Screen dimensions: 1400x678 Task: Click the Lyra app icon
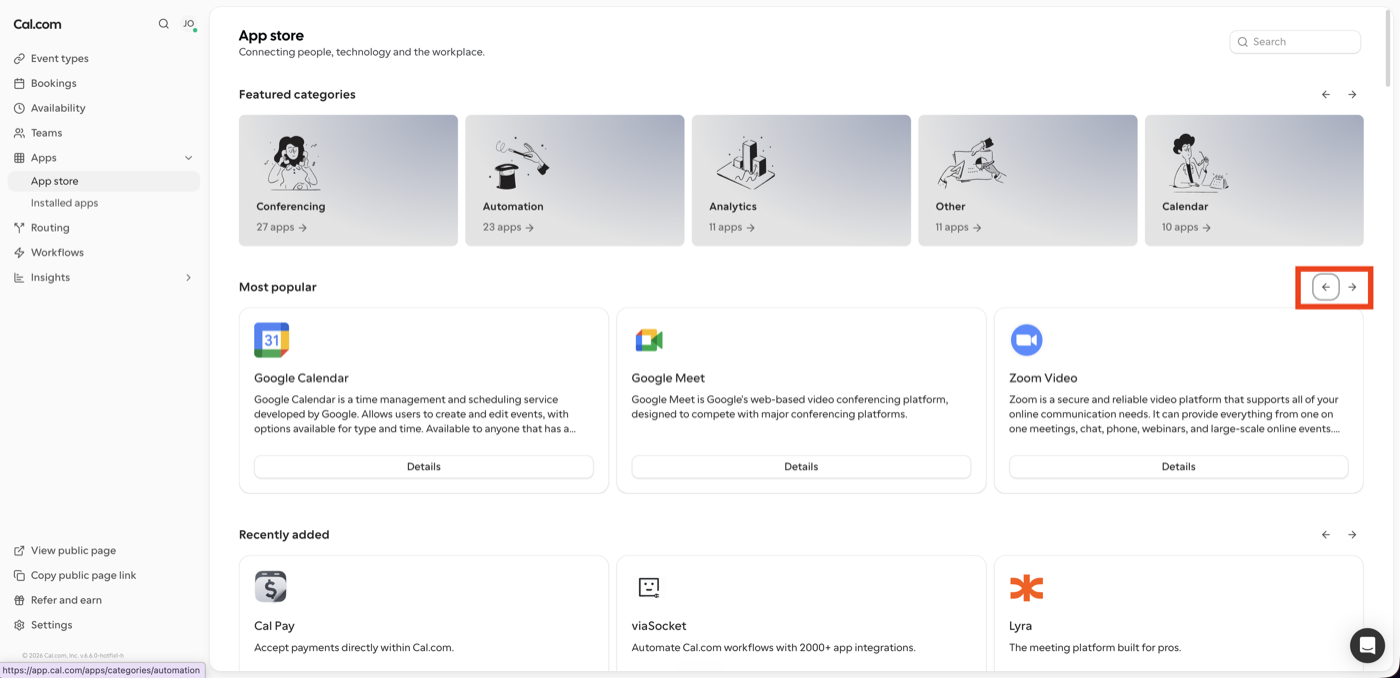coord(1026,588)
